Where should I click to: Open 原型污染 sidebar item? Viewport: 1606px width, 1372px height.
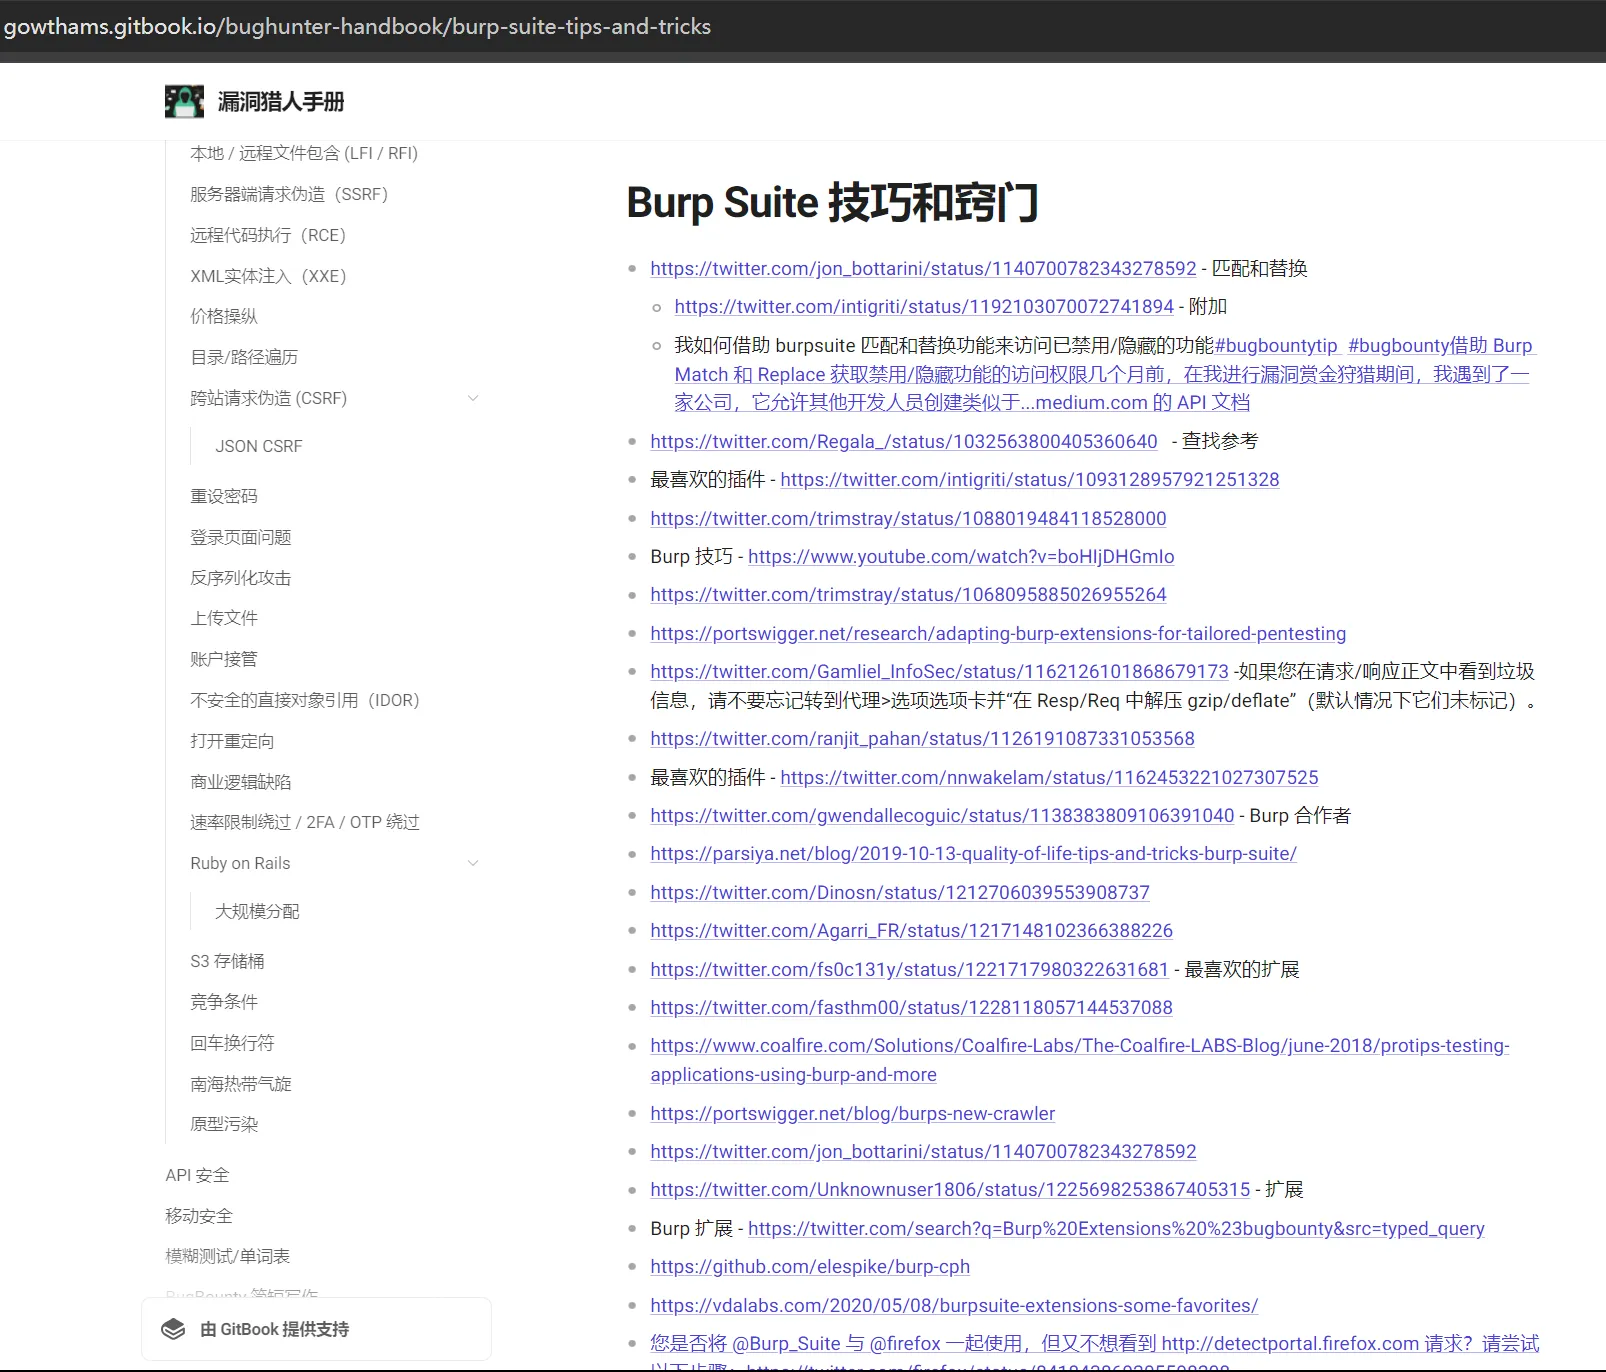[224, 1124]
